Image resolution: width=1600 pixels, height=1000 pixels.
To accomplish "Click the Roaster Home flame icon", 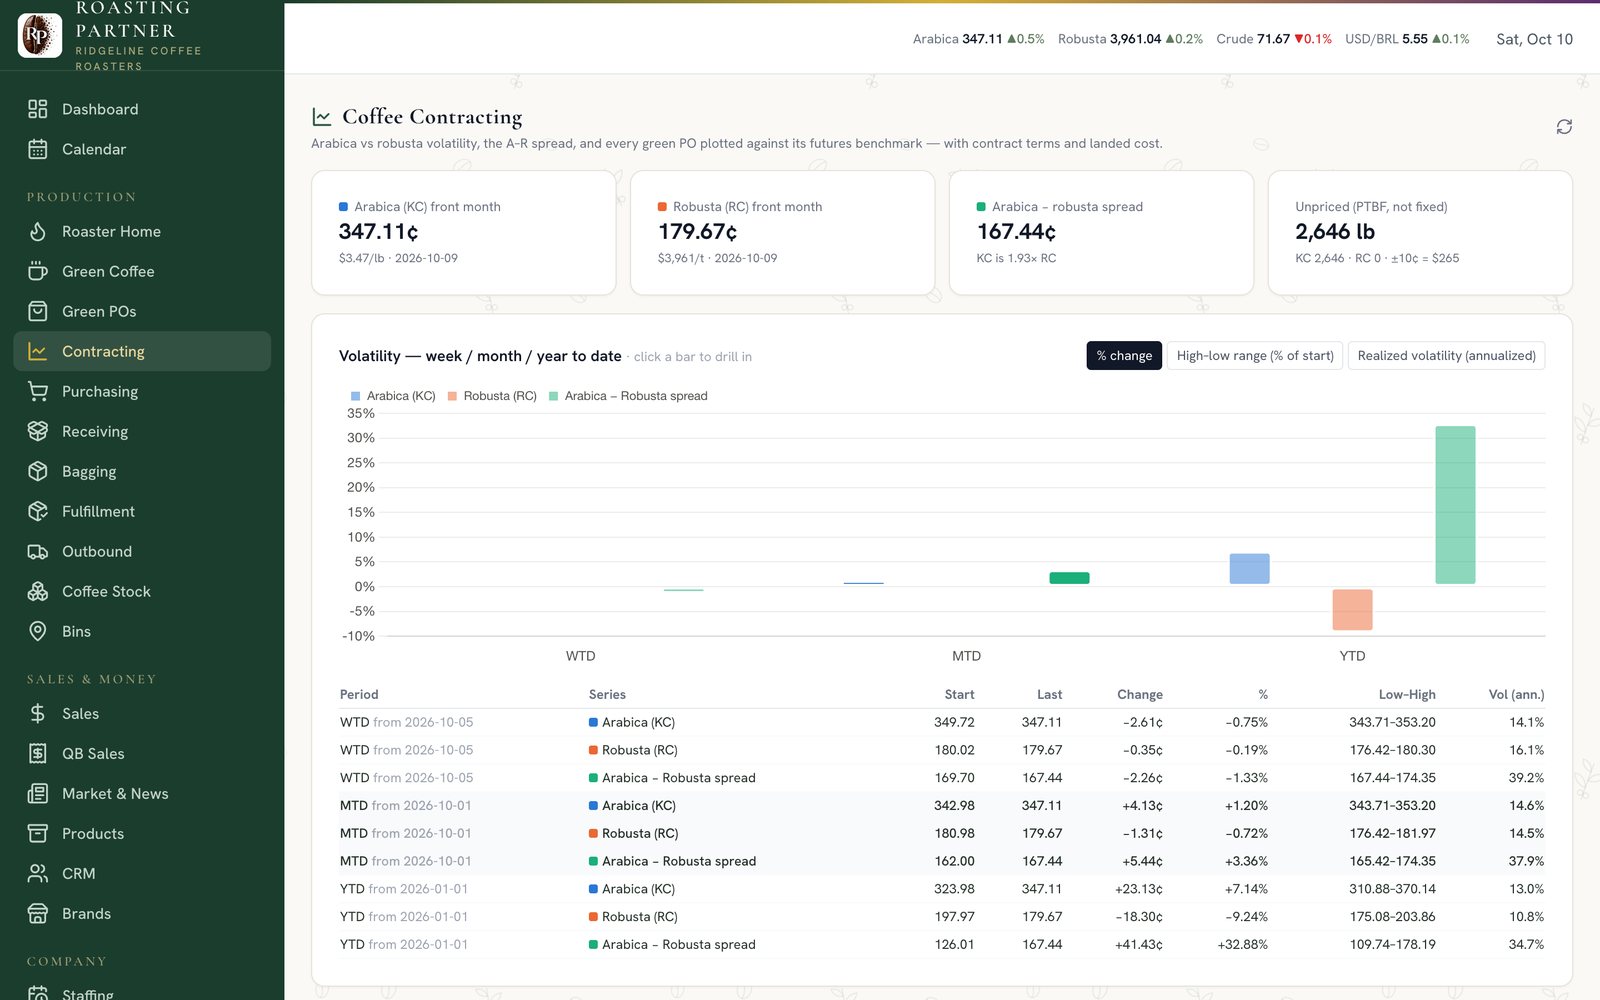I will click(x=38, y=231).
